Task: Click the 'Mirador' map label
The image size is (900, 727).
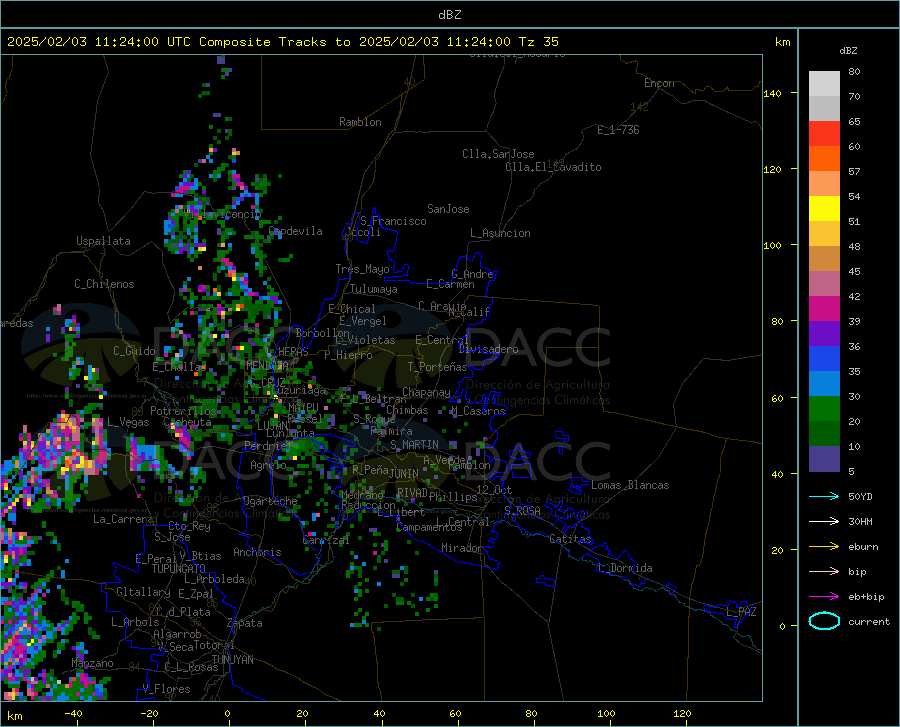Action: coord(461,548)
